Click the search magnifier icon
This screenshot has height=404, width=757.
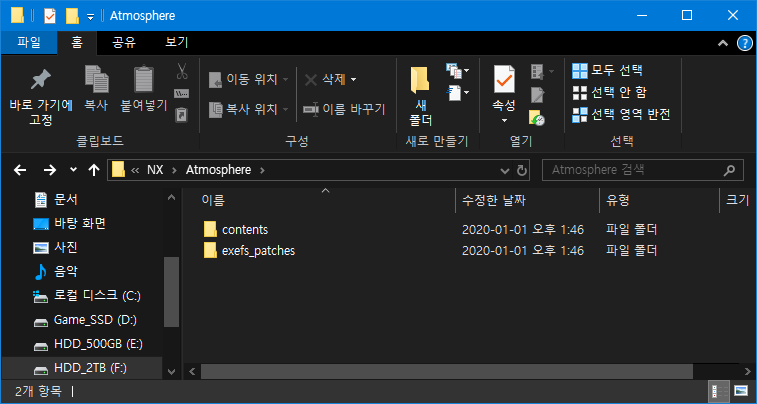(729, 170)
